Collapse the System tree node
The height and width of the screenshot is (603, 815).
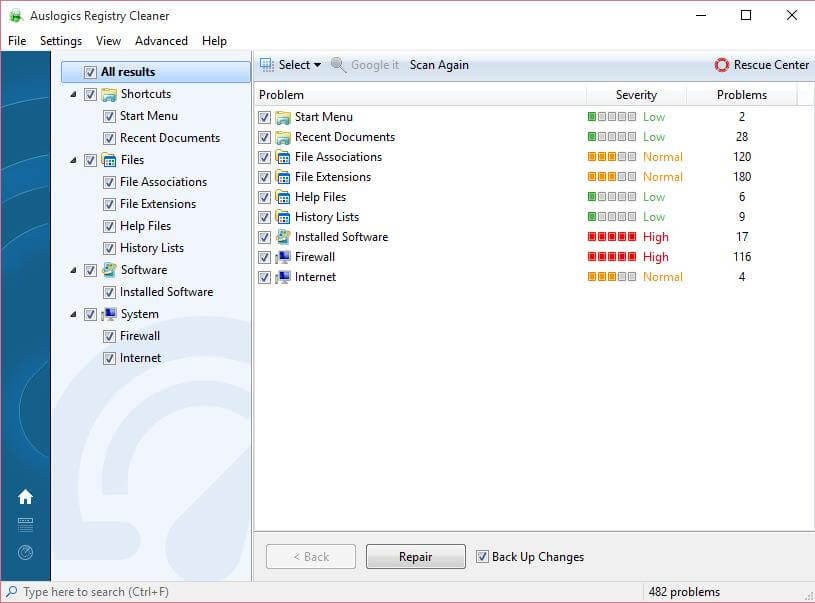click(73, 314)
